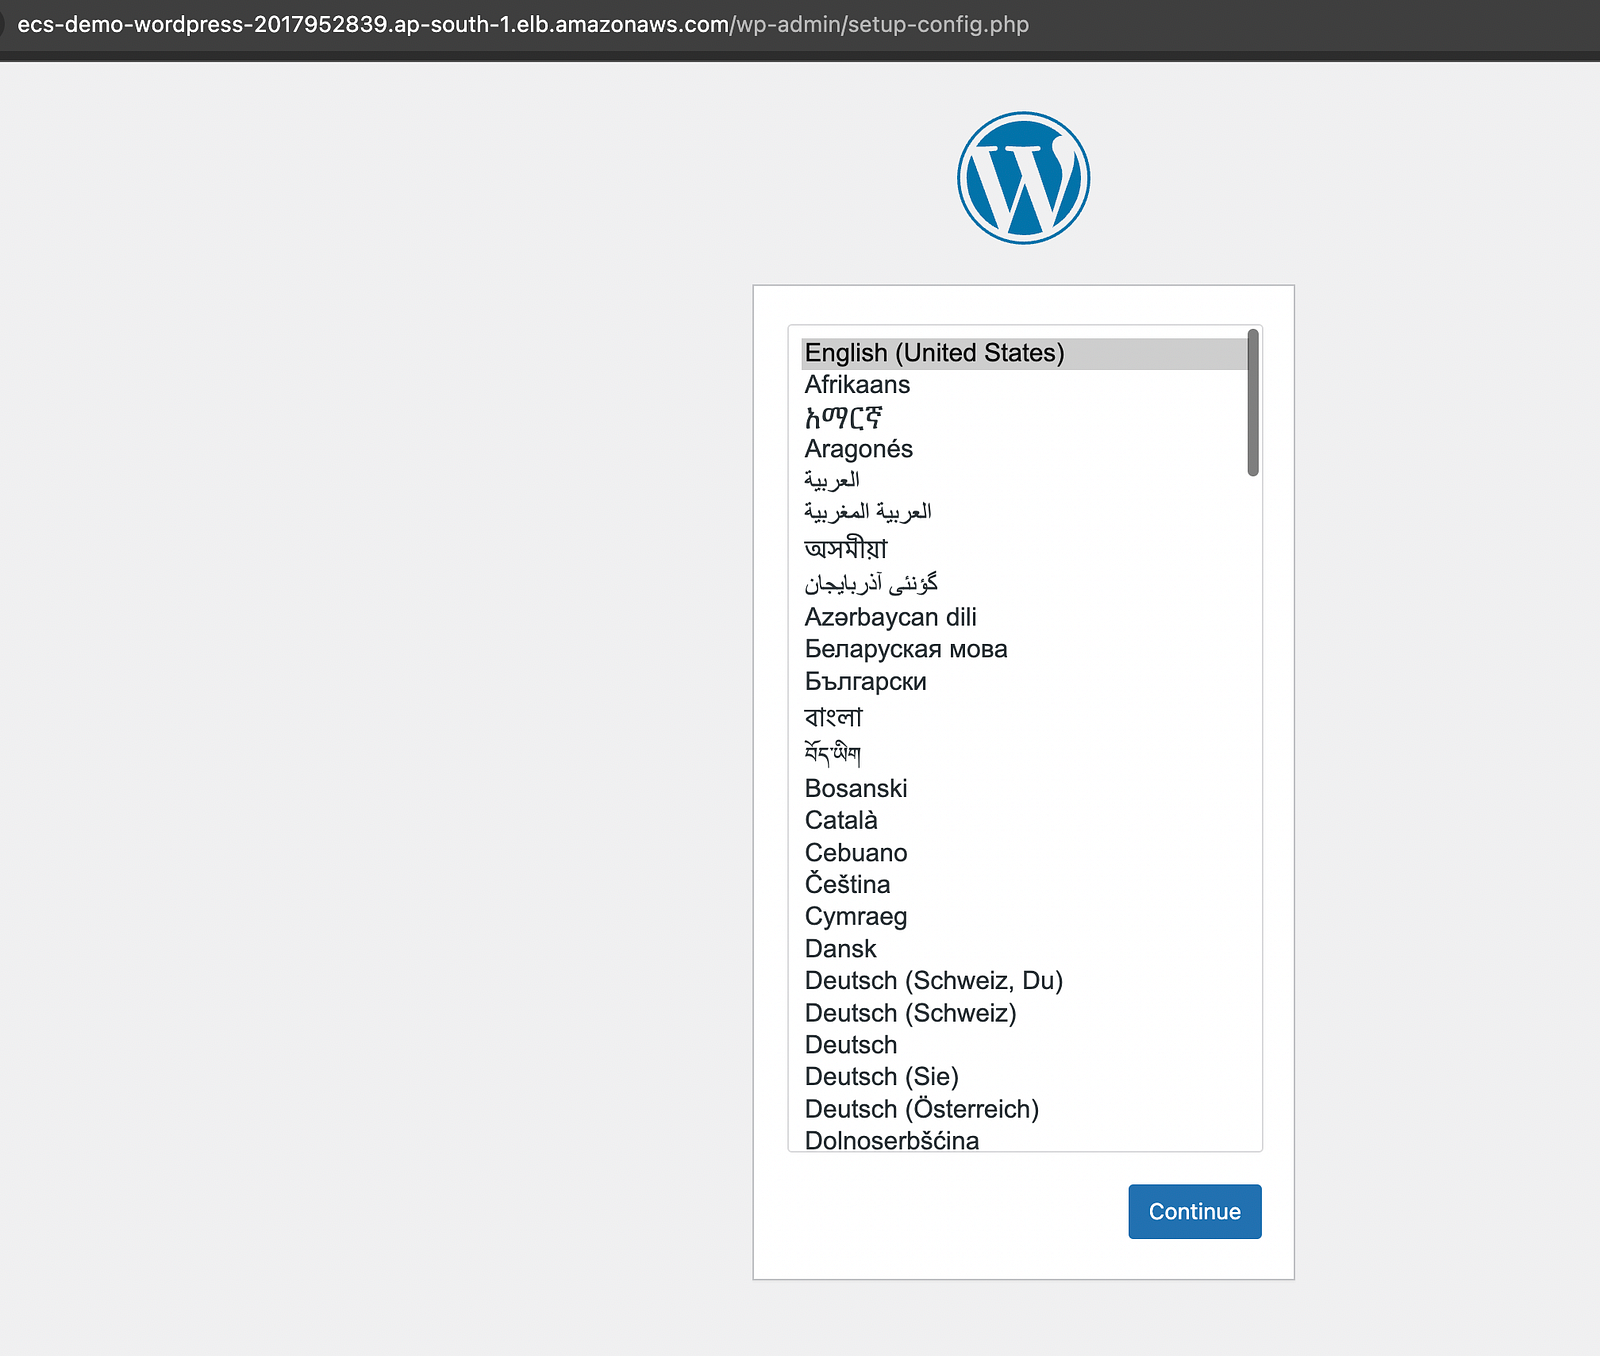Select Català language
This screenshot has width=1600, height=1356.
coord(1024,820)
